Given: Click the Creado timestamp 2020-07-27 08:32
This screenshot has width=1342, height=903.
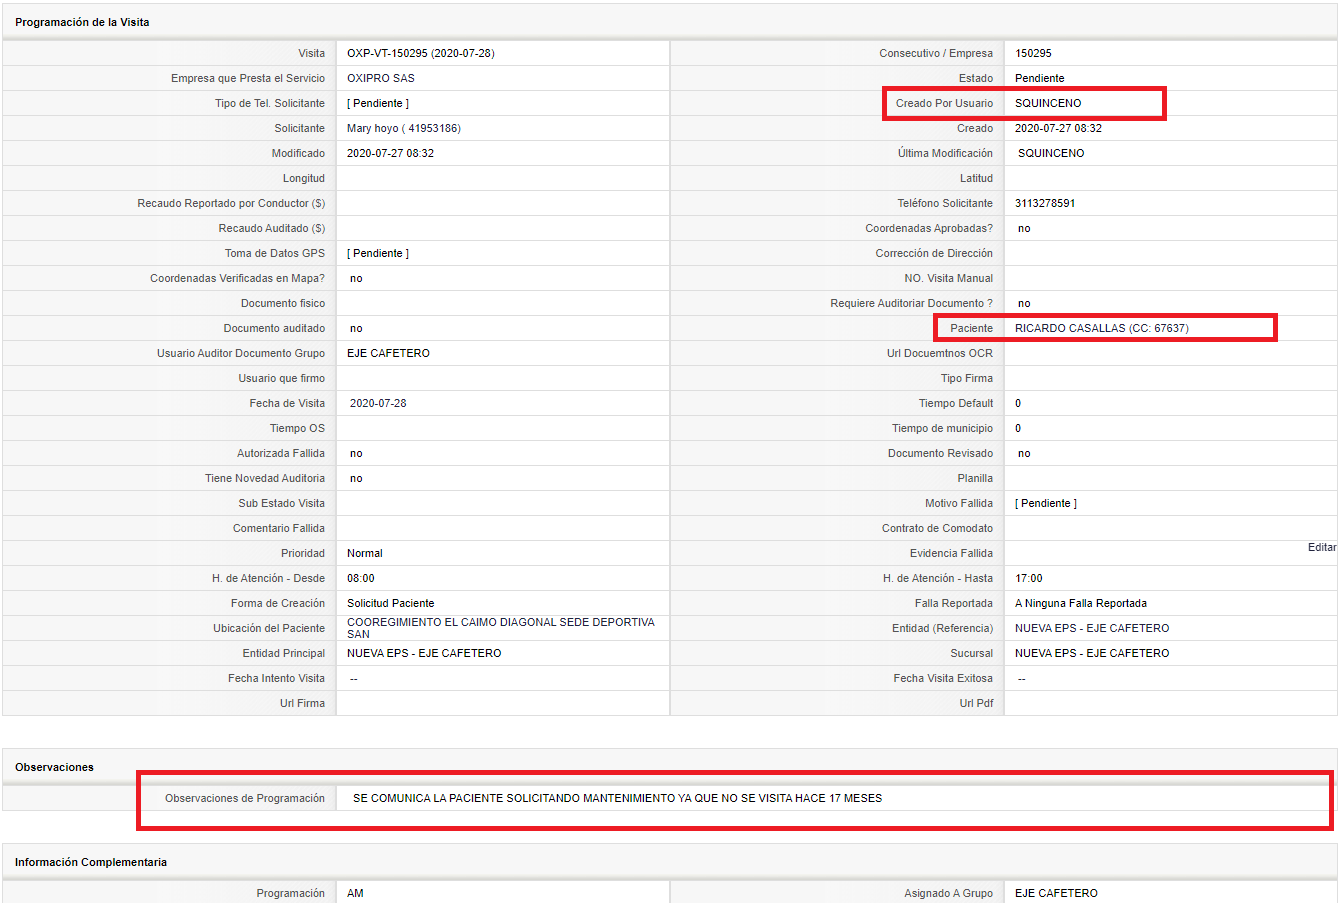Looking at the screenshot, I should (x=1058, y=128).
